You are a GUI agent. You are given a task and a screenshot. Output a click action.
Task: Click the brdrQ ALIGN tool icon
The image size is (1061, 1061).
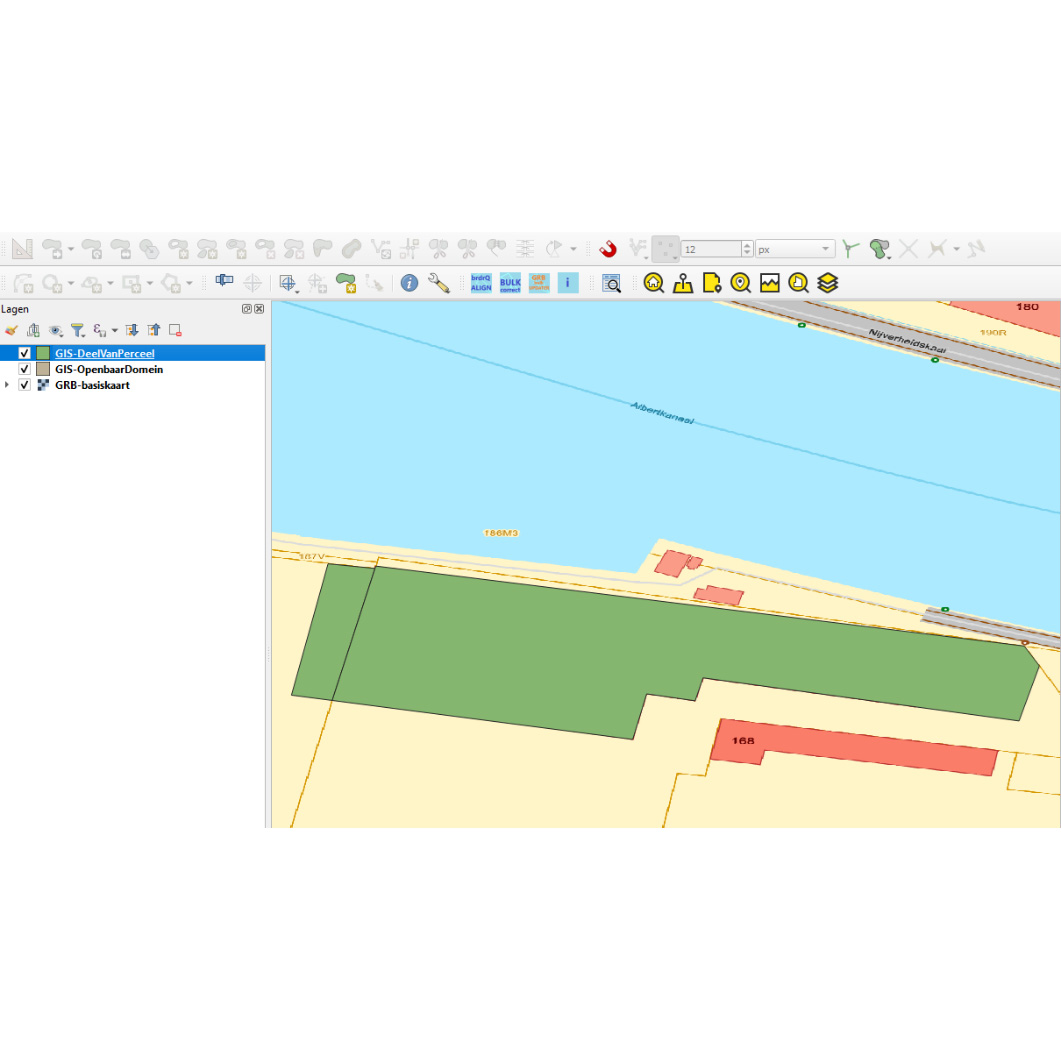click(x=481, y=283)
